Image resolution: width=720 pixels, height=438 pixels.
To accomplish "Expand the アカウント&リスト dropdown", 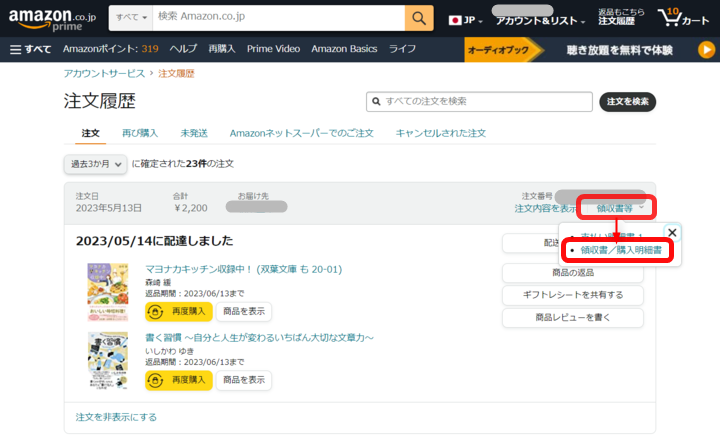I will coord(540,21).
